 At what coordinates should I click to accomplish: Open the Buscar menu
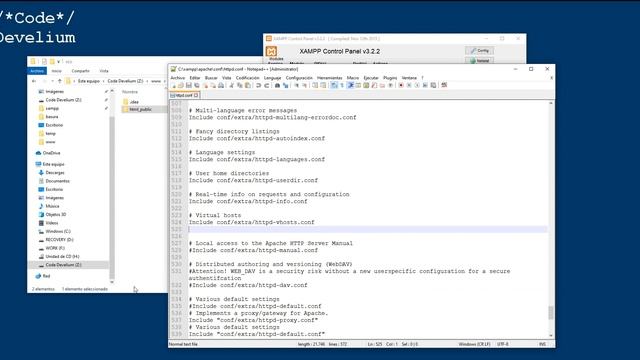point(211,78)
